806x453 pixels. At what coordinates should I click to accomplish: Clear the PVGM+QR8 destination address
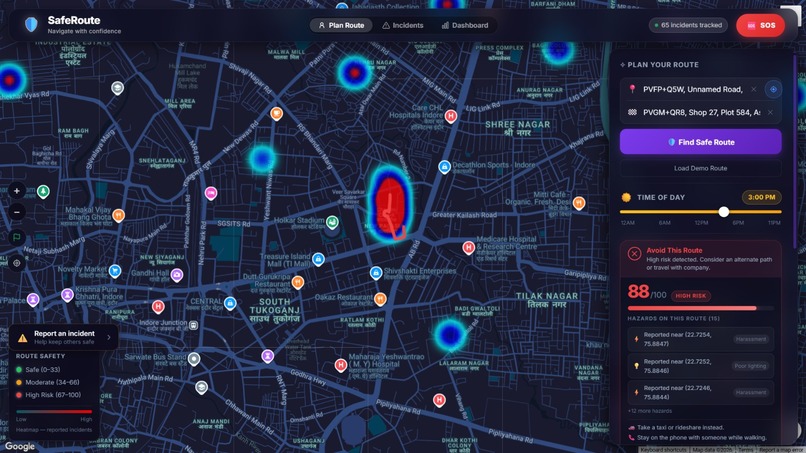(770, 112)
